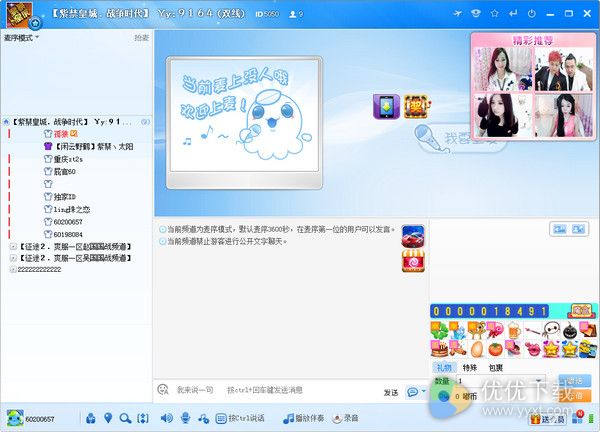Expand the 222222222222 channel node
Screen dimensions: 600x432
point(13,269)
